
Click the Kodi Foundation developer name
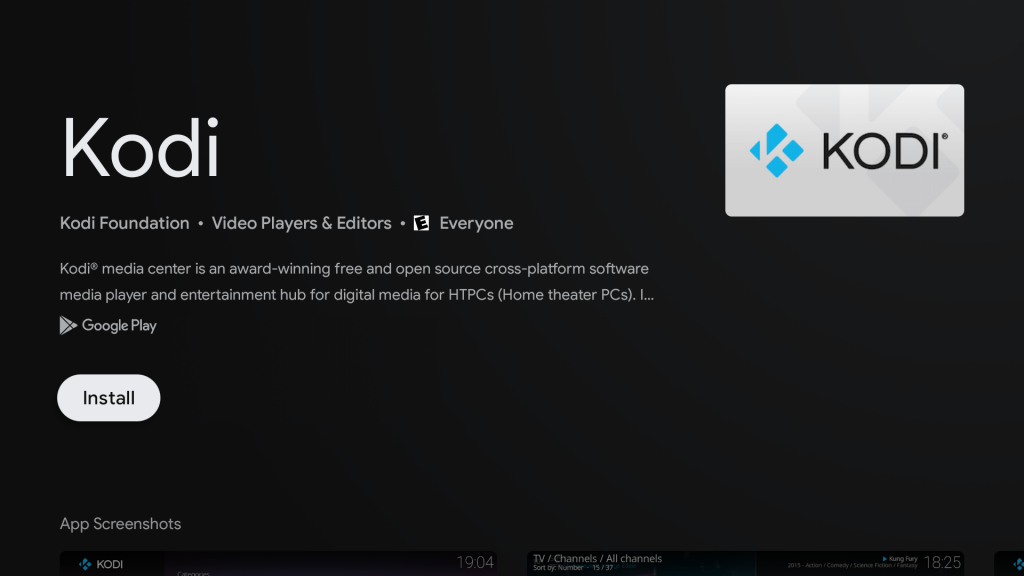click(x=124, y=223)
